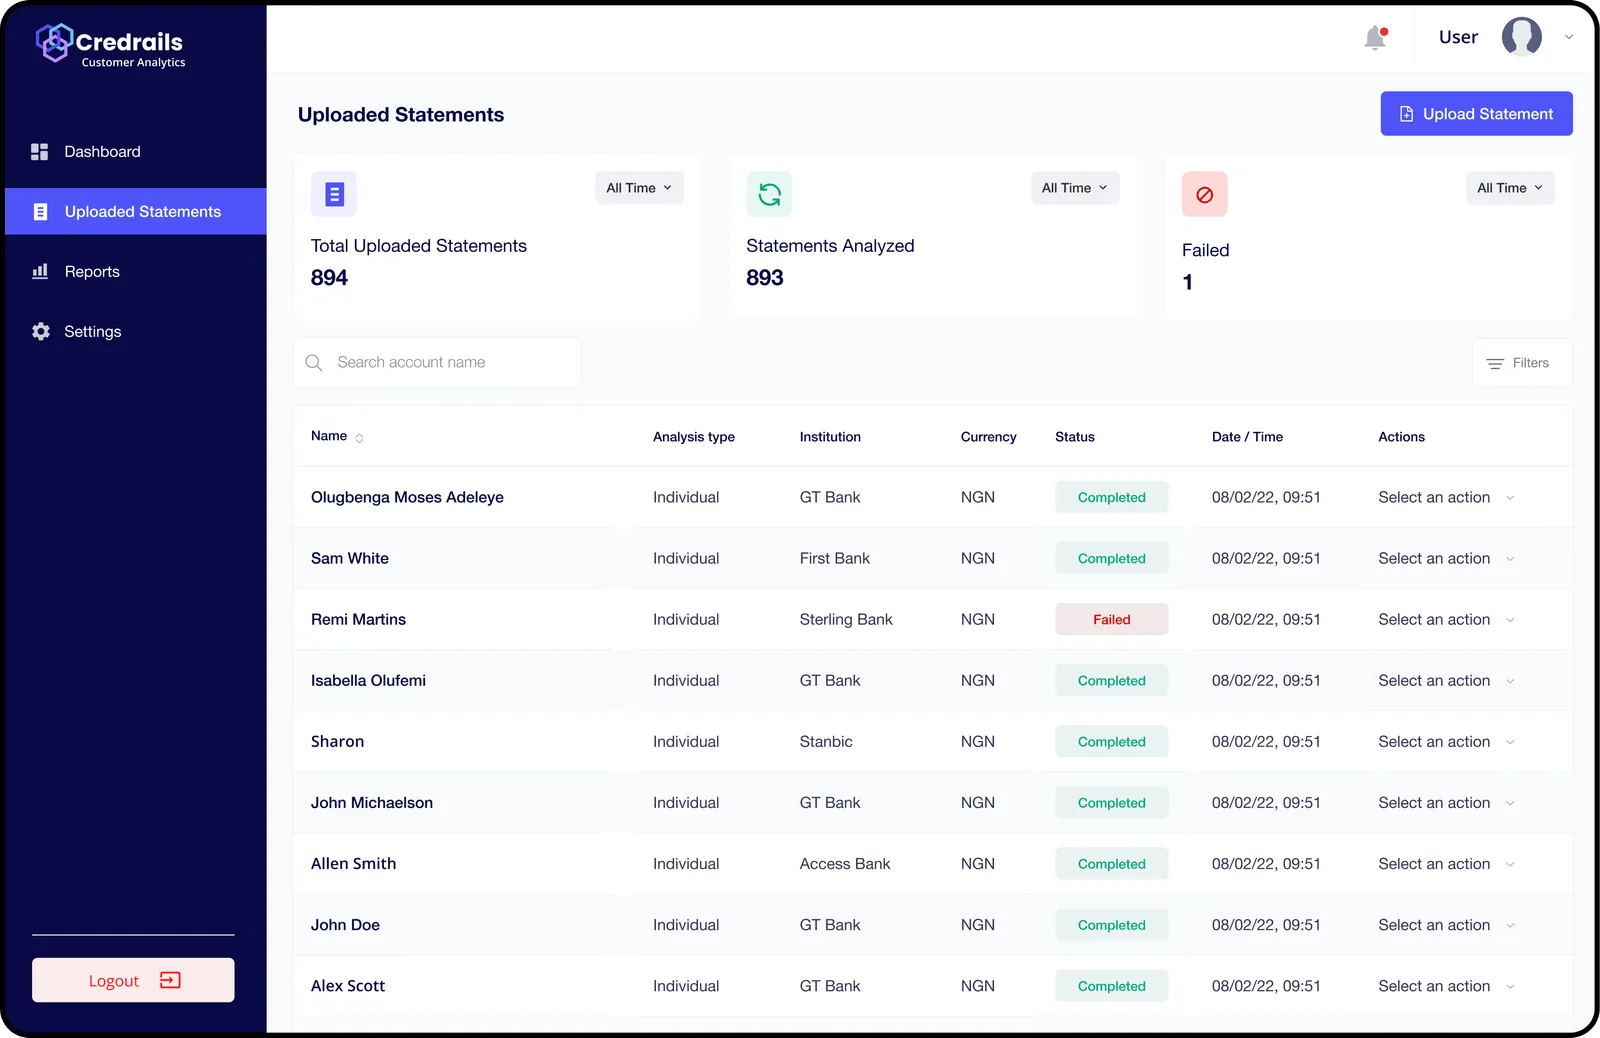
Task: Select Uploaded Statements sidebar item
Action: point(136,212)
